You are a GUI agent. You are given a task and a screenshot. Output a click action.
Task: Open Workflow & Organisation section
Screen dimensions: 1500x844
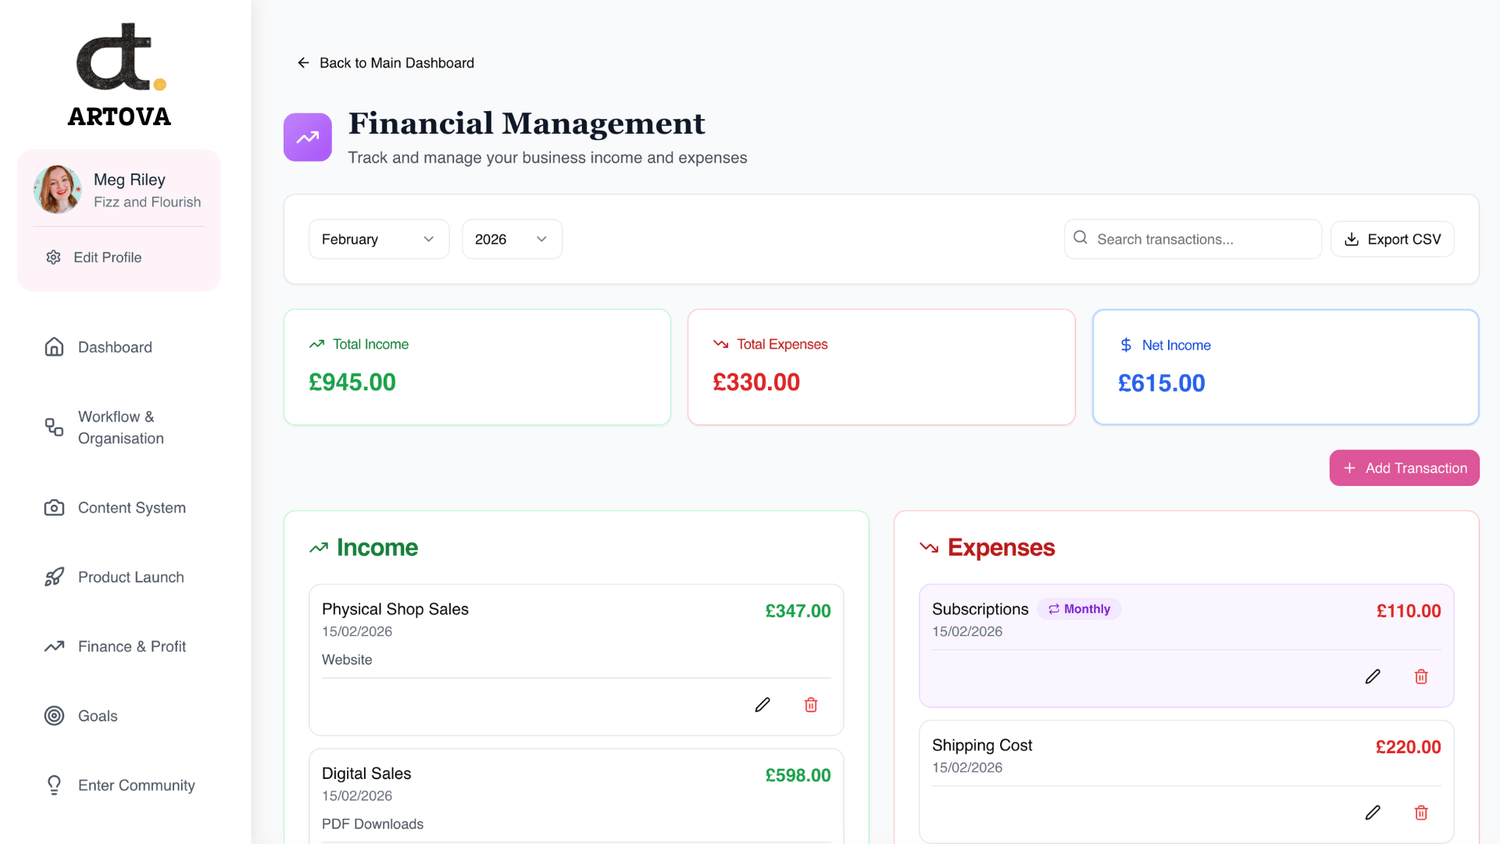tap(121, 427)
